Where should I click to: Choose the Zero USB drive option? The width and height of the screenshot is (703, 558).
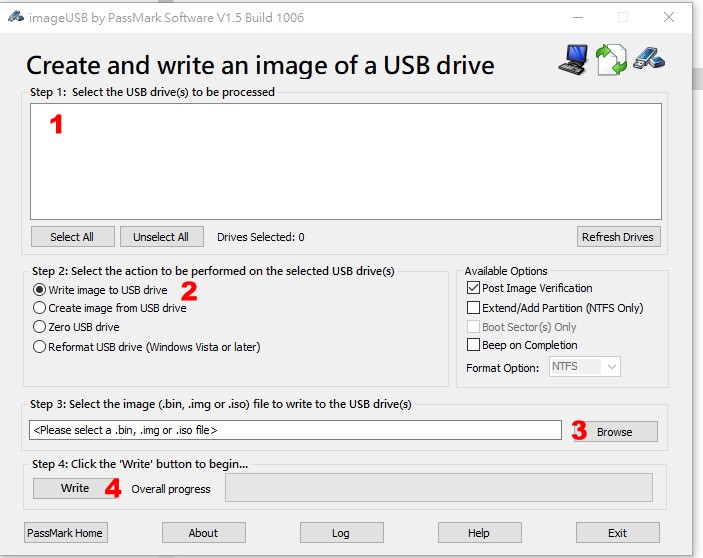coord(40,327)
